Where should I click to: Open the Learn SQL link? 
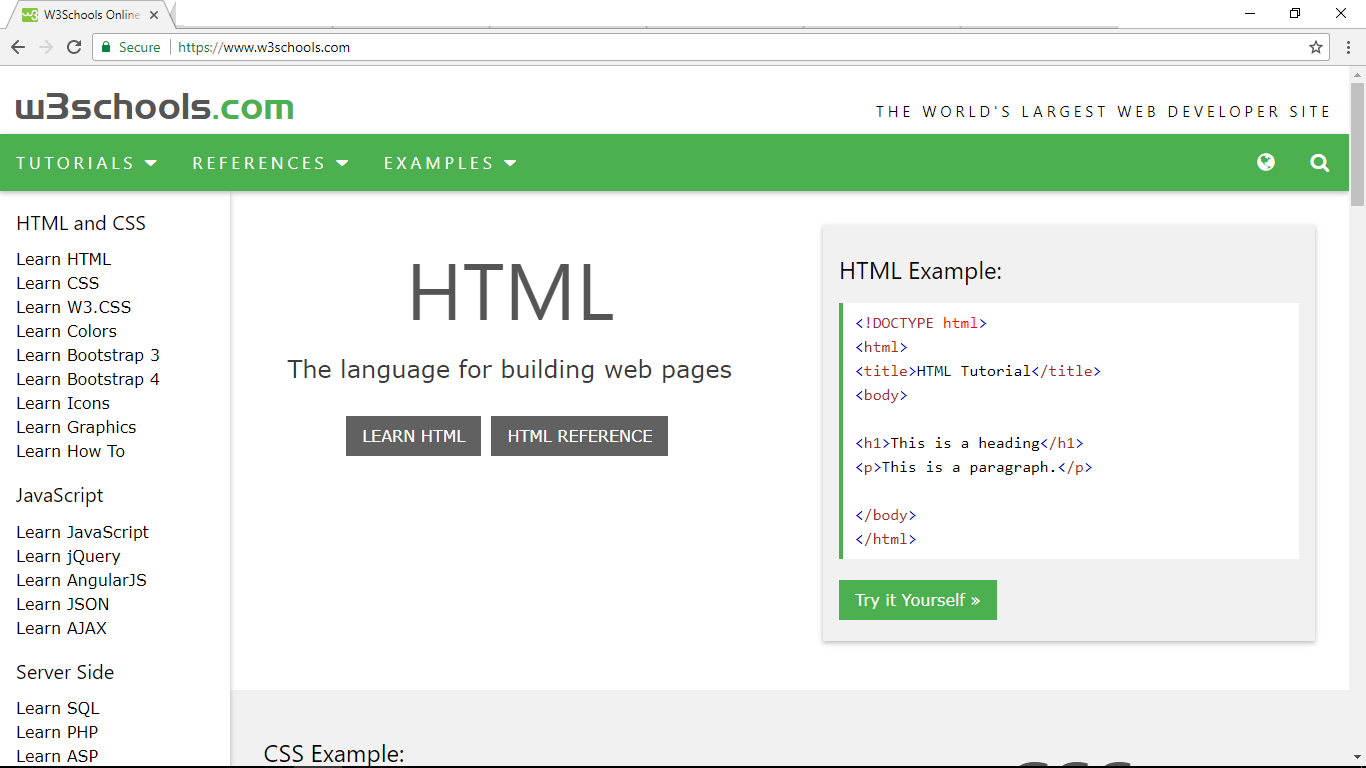pyautogui.click(x=58, y=708)
